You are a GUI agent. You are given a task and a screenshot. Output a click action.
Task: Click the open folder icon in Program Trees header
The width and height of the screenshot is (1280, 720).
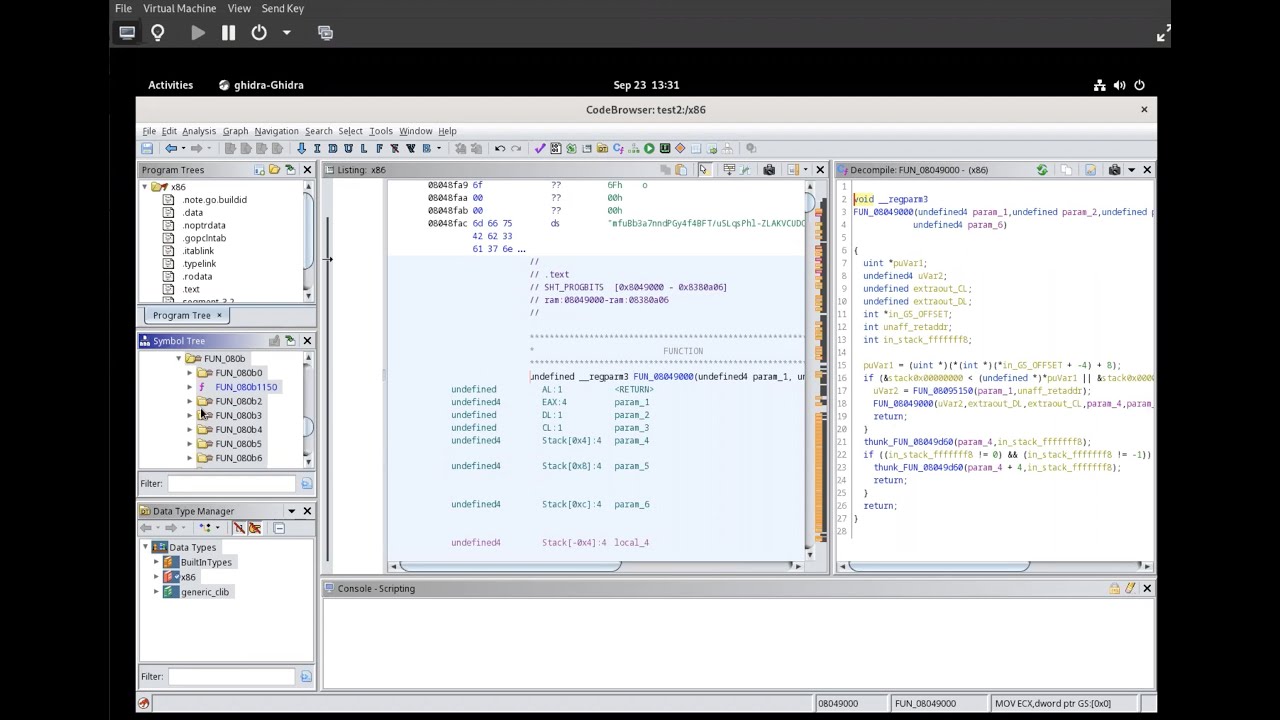[x=274, y=170]
